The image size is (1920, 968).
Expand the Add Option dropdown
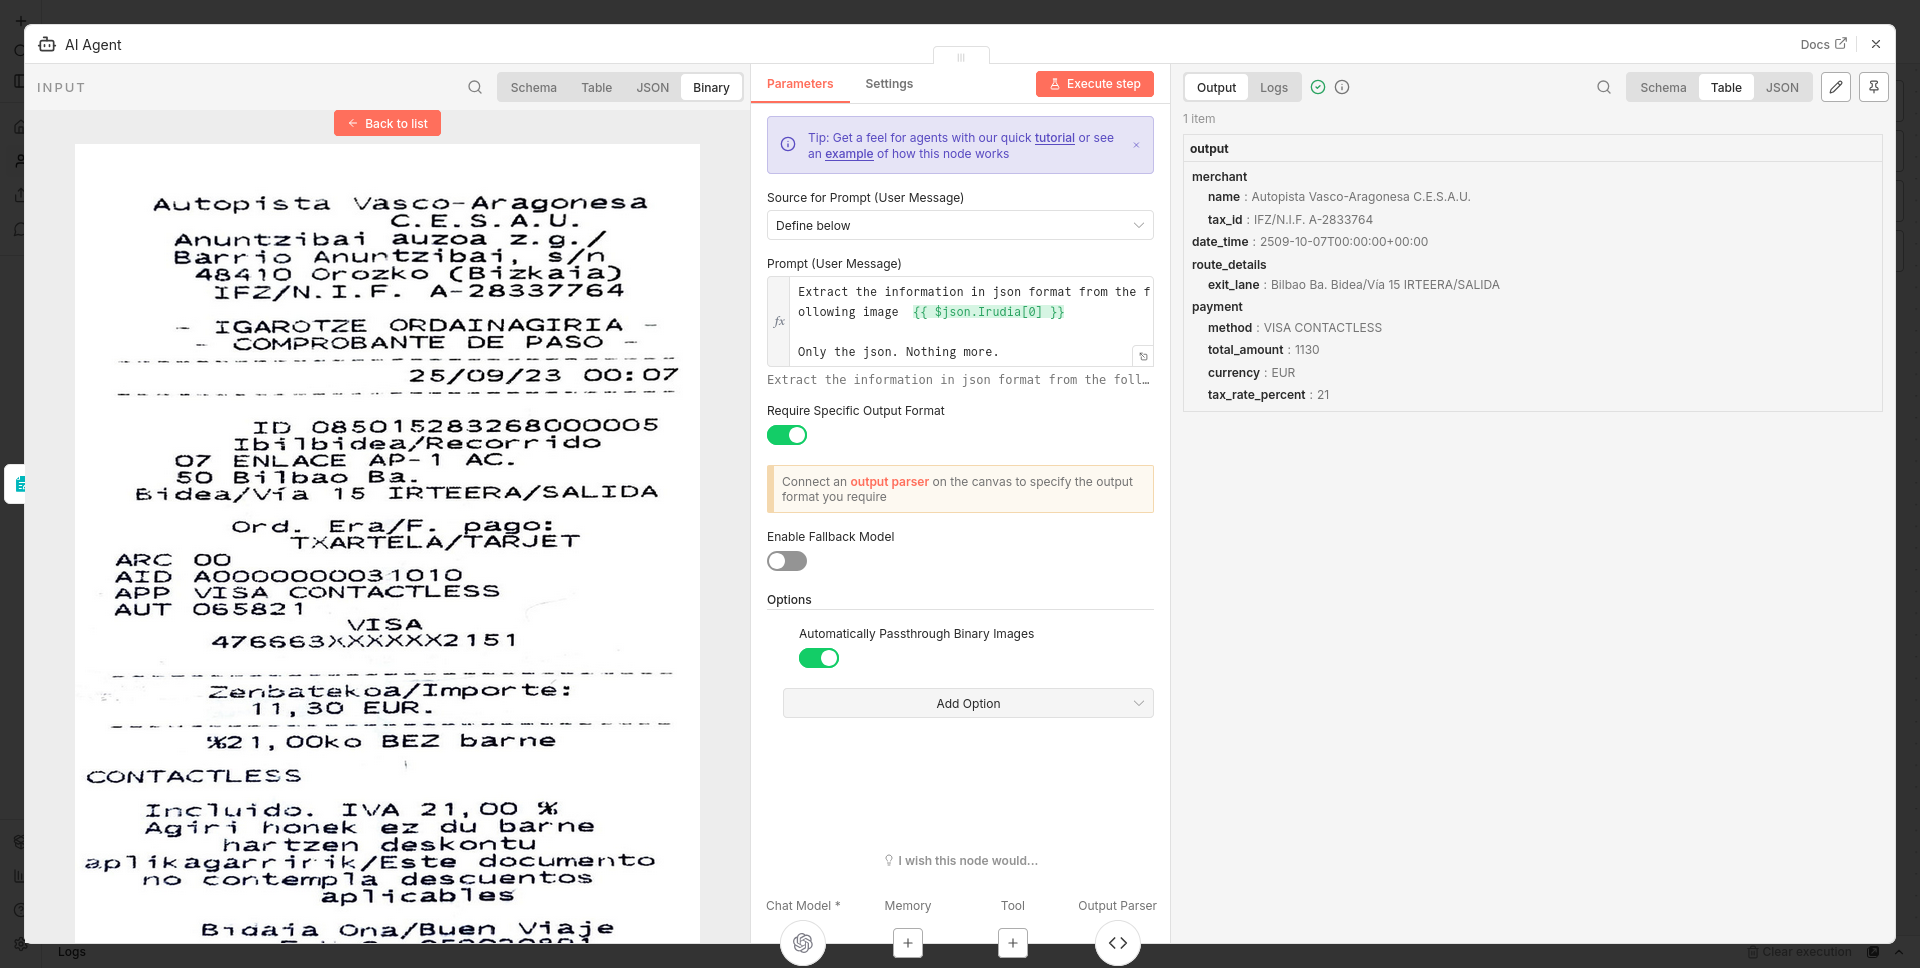tap(967, 703)
